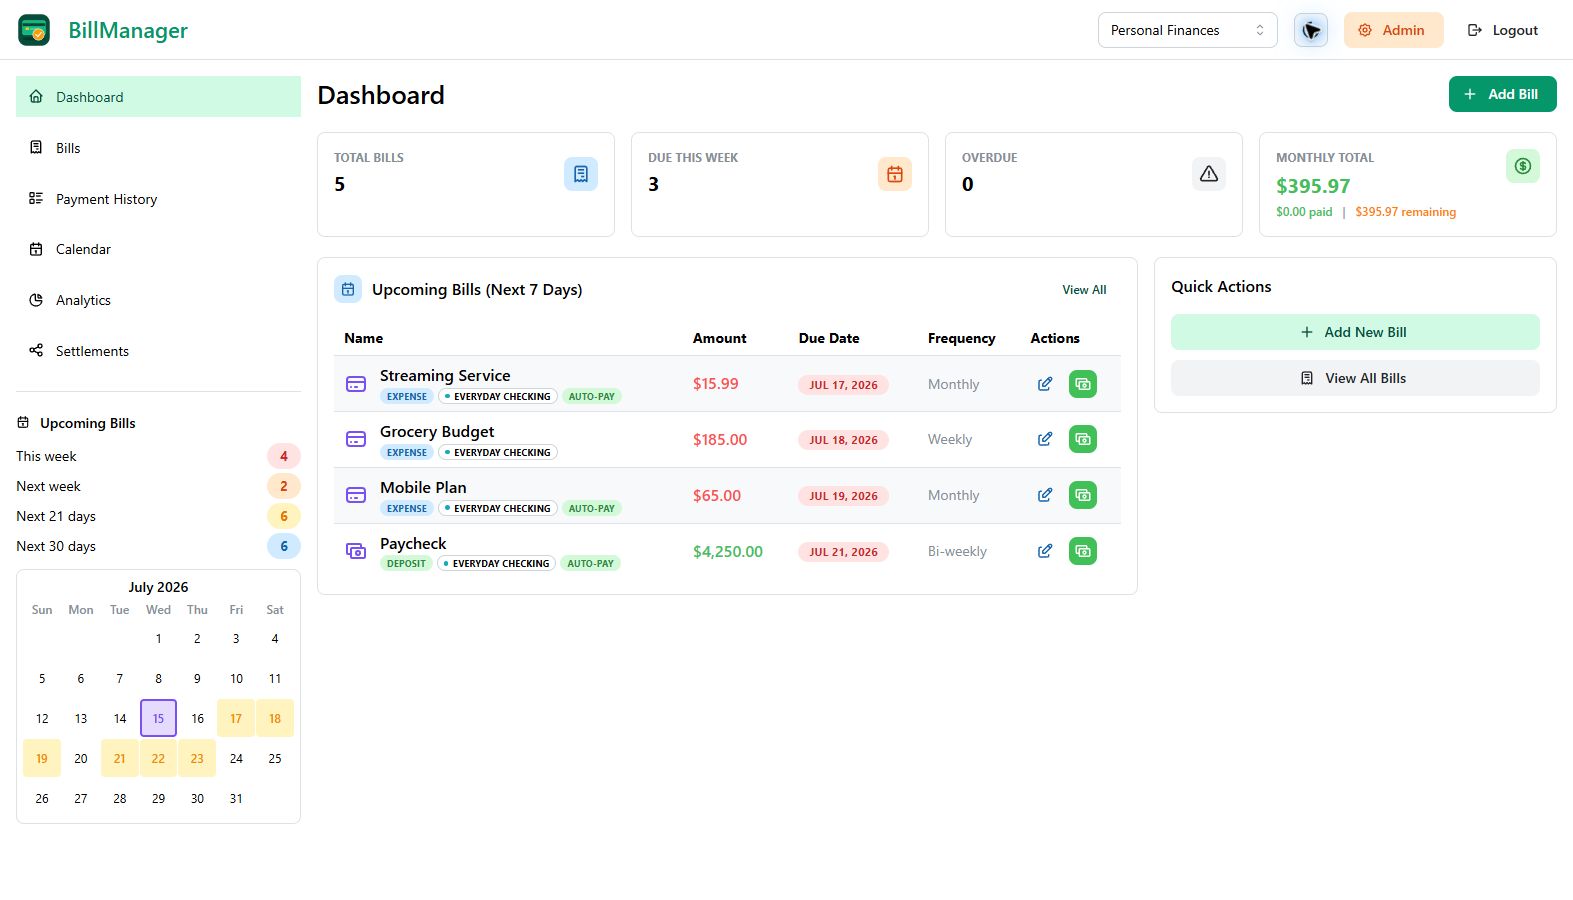Go to Dashboard in the sidebar
Viewport: 1573px width, 900px height.
click(158, 97)
